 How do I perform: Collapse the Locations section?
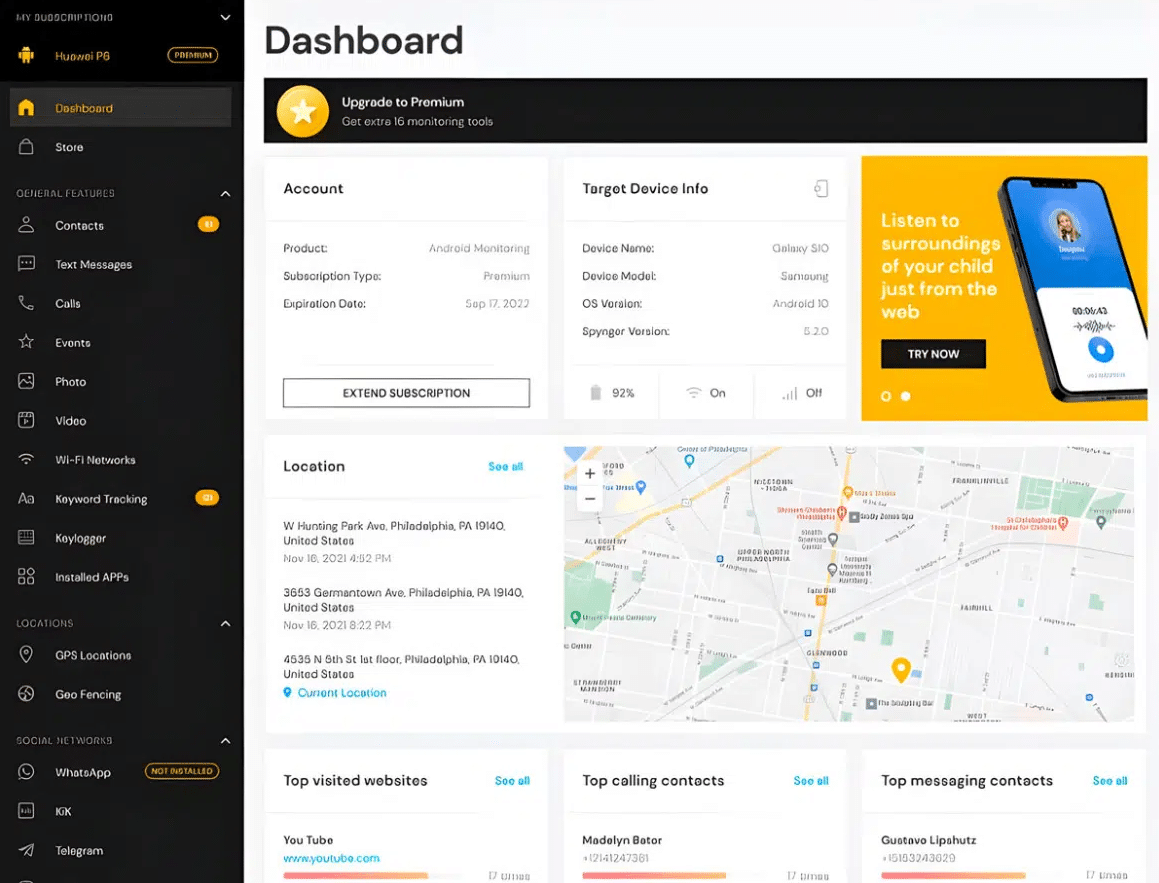click(x=225, y=624)
